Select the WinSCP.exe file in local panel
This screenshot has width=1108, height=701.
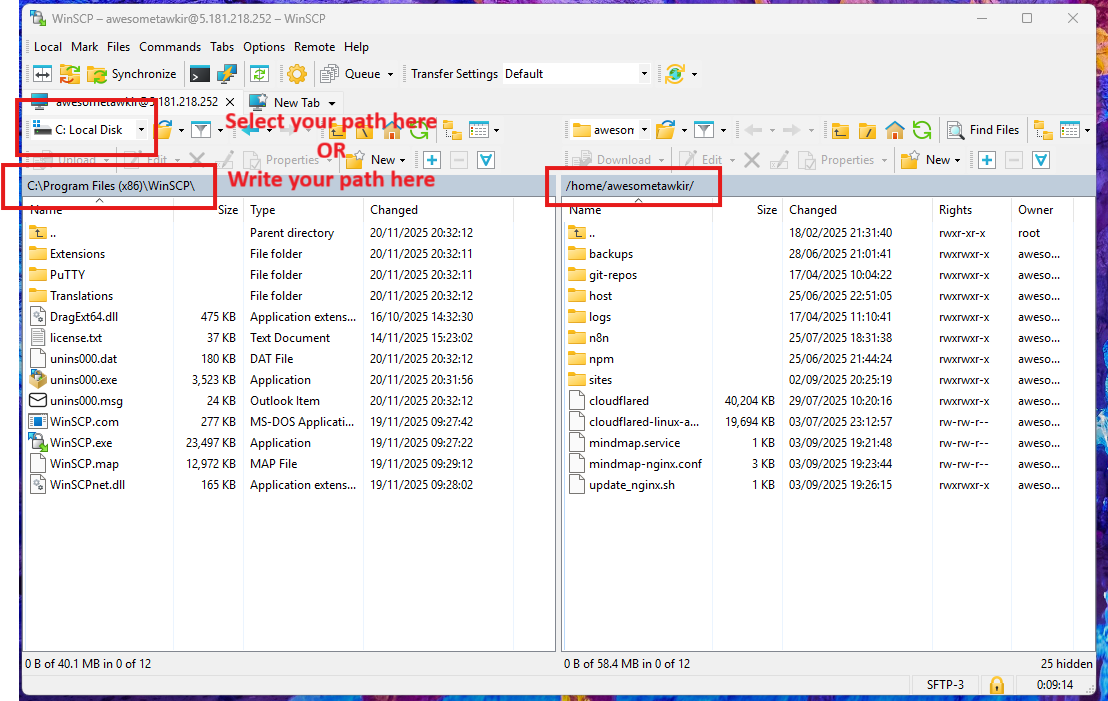(81, 443)
